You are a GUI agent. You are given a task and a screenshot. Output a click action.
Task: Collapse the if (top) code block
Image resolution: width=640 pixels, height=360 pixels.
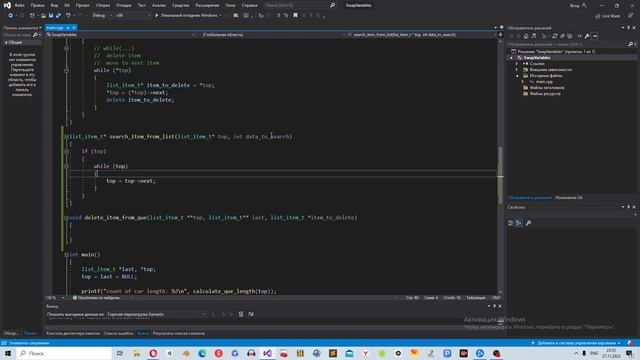coord(66,151)
